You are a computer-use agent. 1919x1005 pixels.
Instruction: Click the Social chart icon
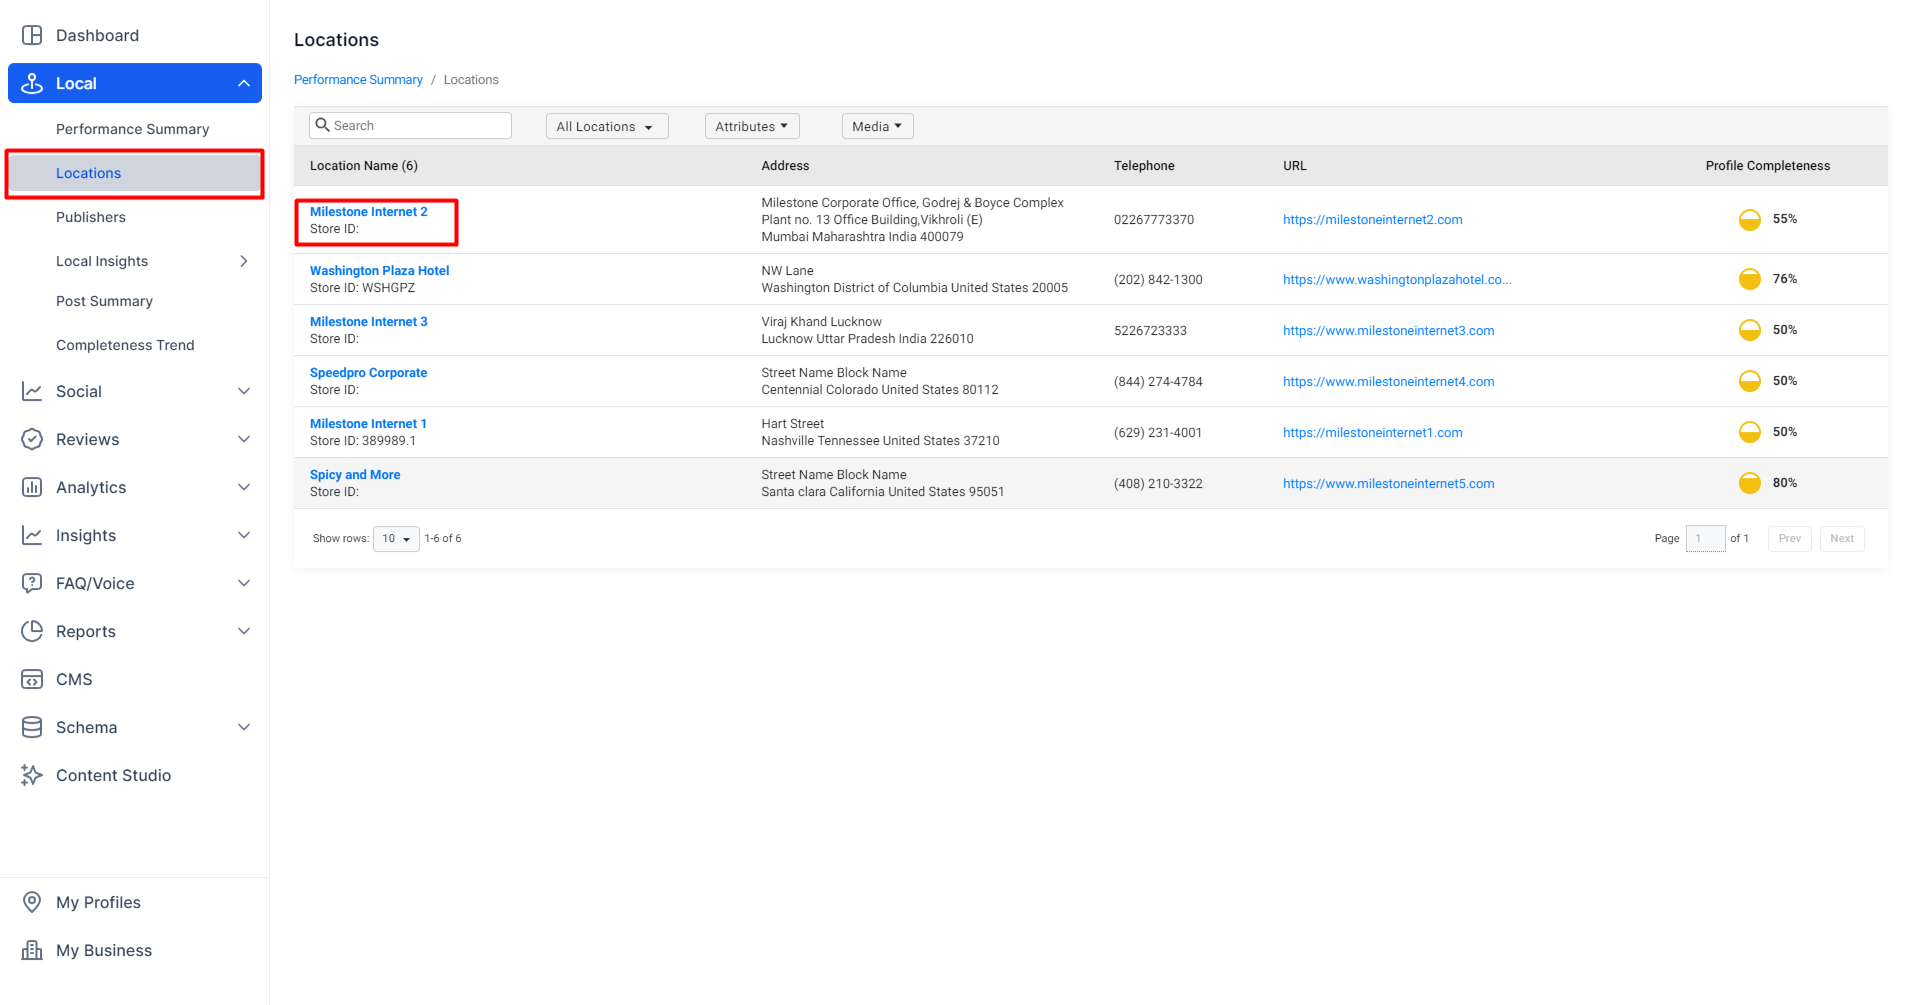(x=32, y=391)
